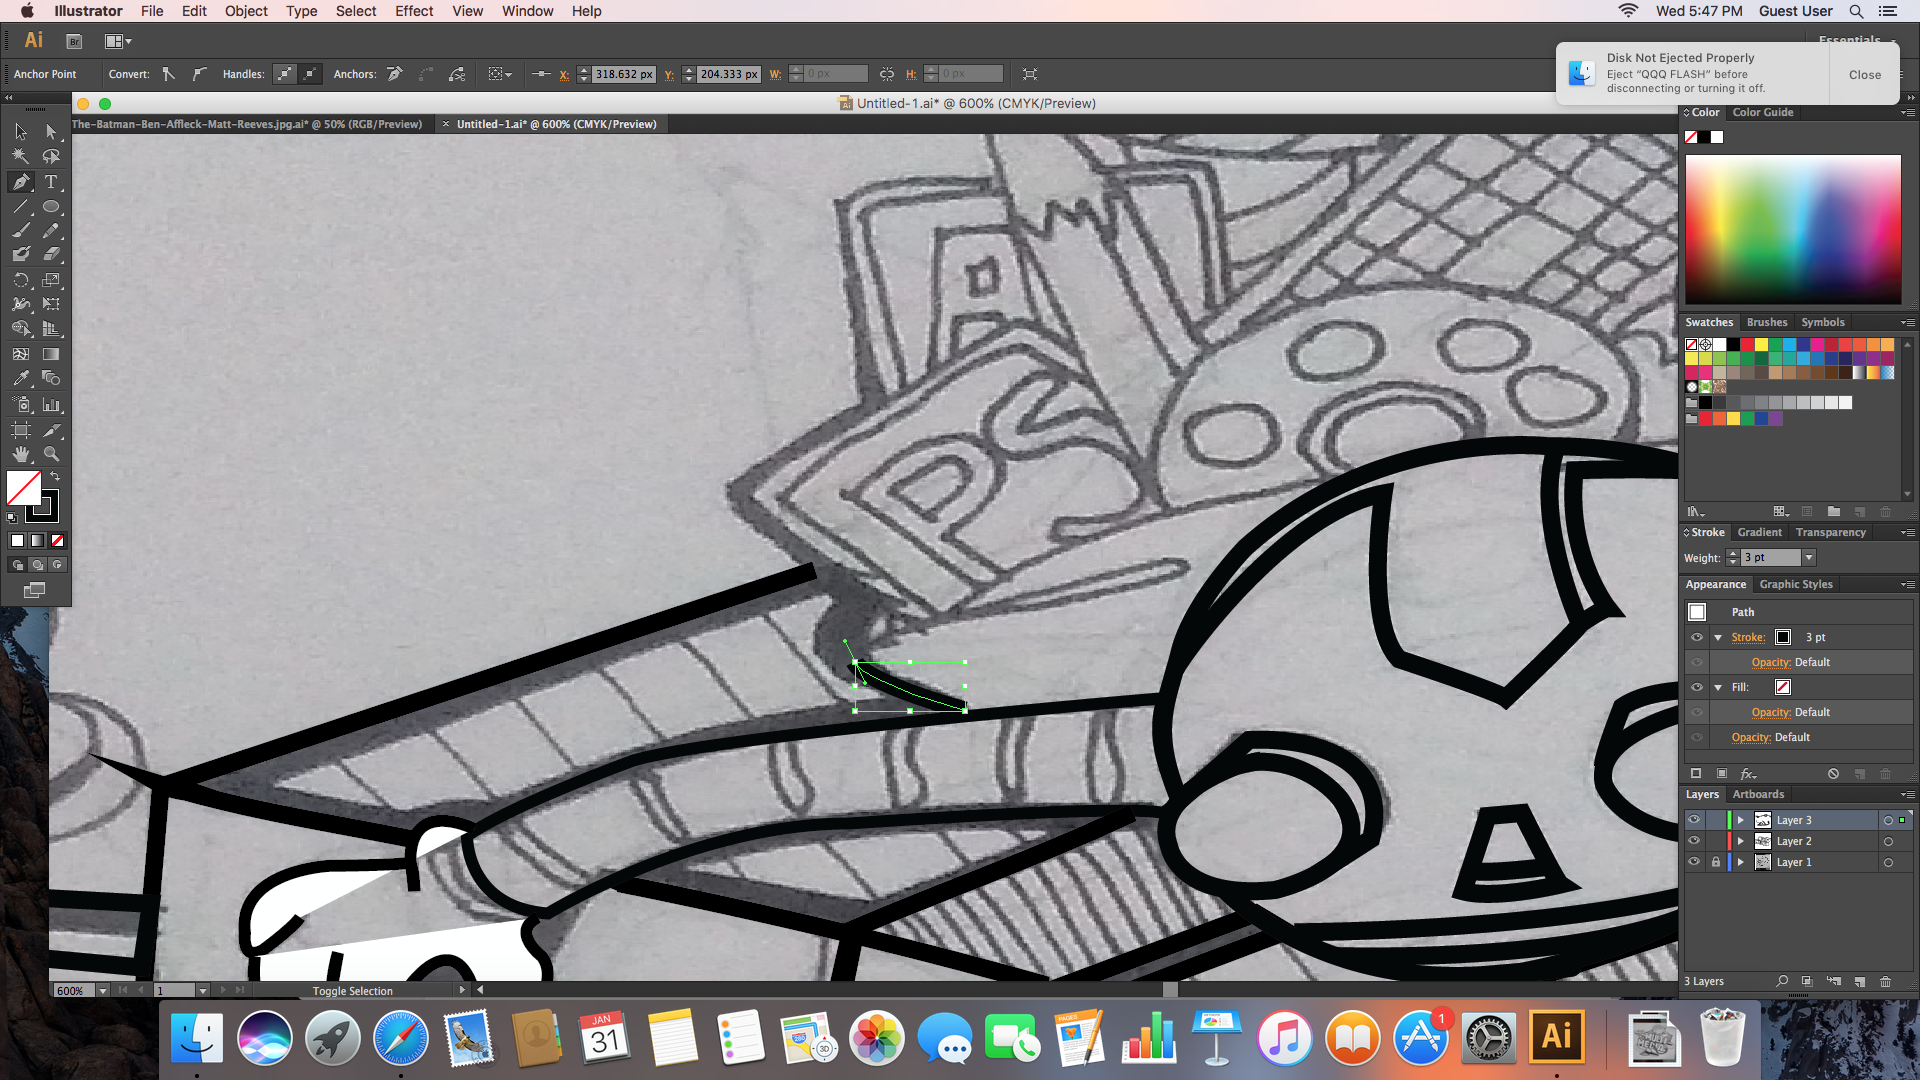
Task: Switch to Gradient panel tab
Action: pyautogui.click(x=1759, y=532)
